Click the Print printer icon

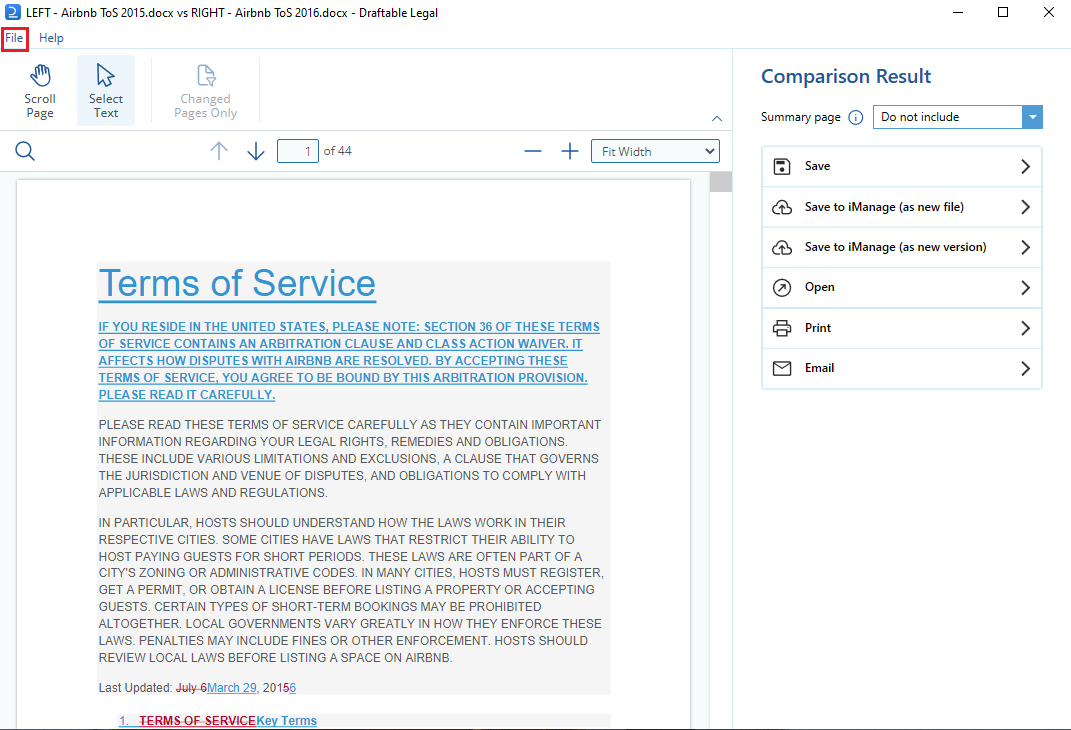click(x=782, y=328)
